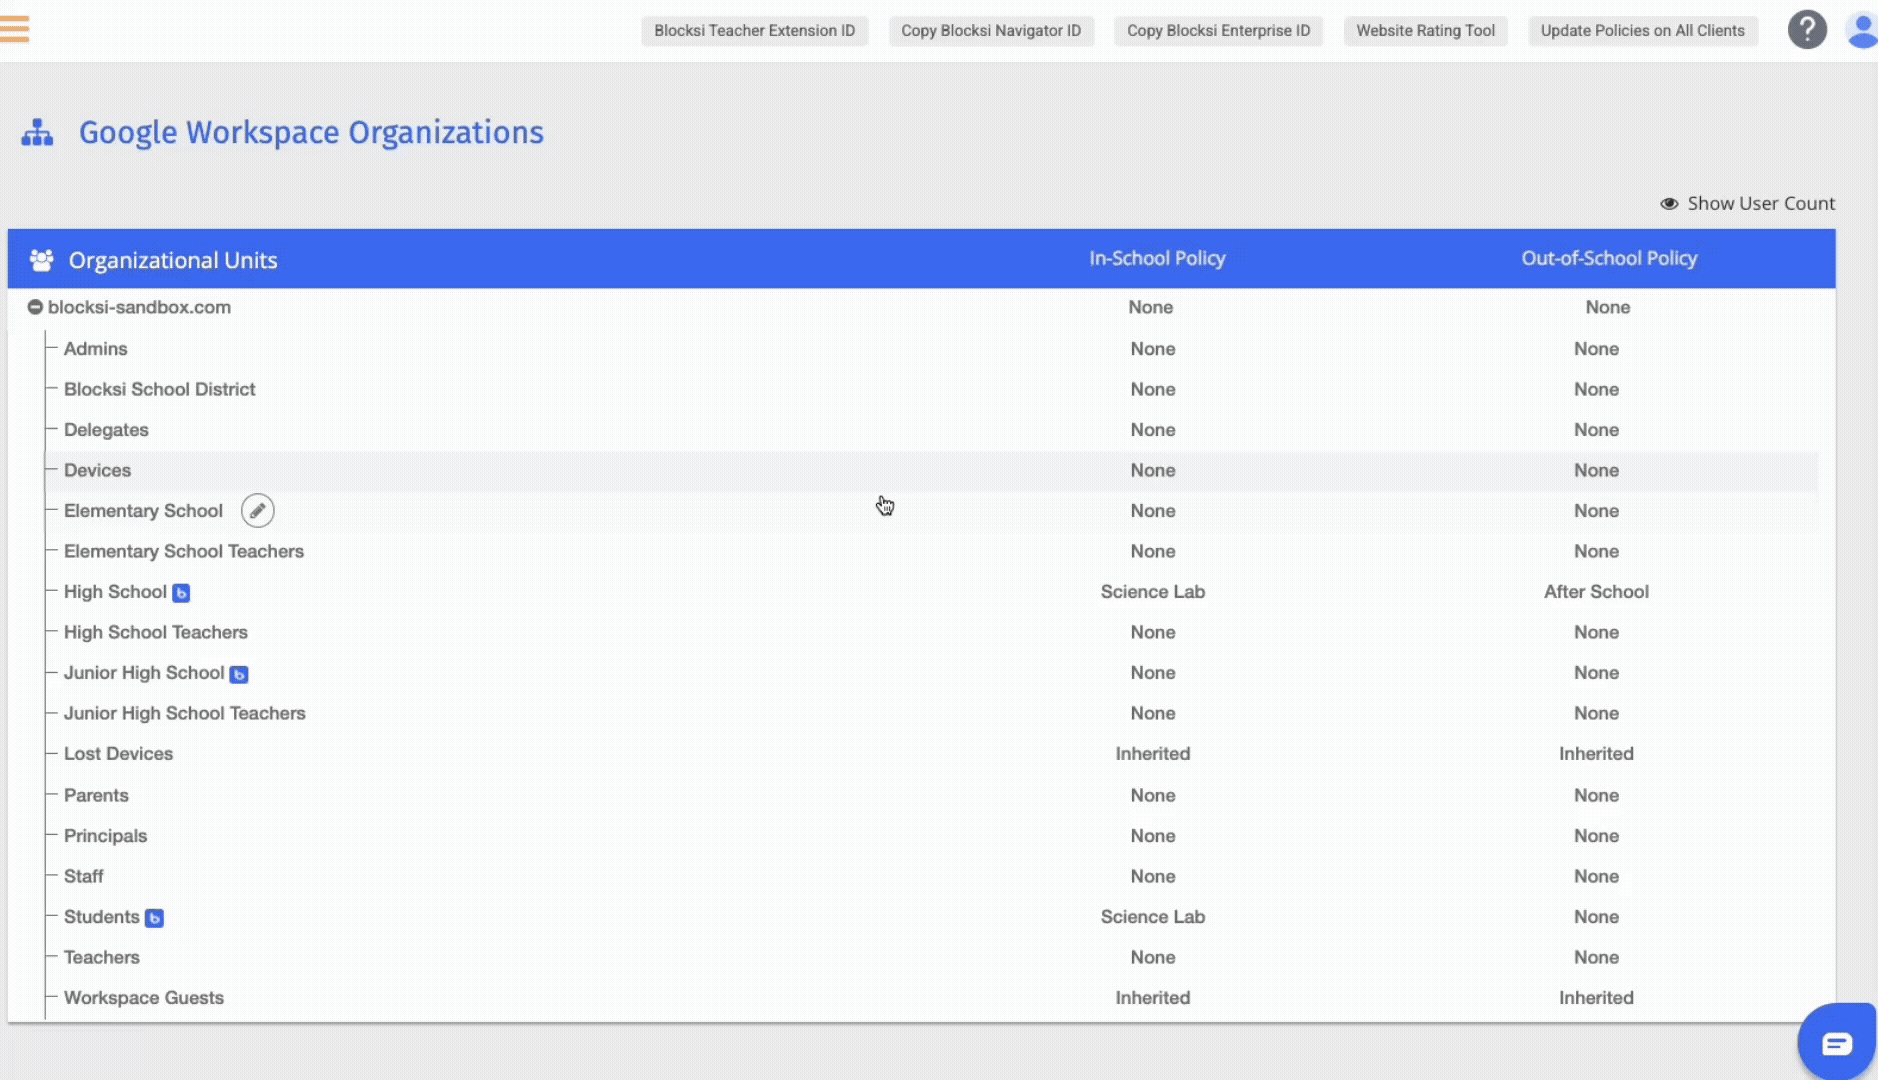Image resolution: width=1878 pixels, height=1080 pixels.
Task: Select the Blocksi School District unit
Action: [x=160, y=389]
